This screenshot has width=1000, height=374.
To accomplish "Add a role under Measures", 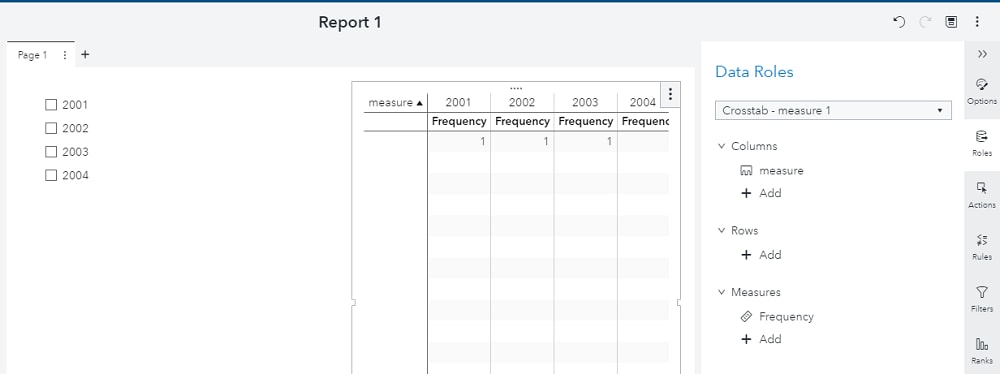I will tap(761, 339).
